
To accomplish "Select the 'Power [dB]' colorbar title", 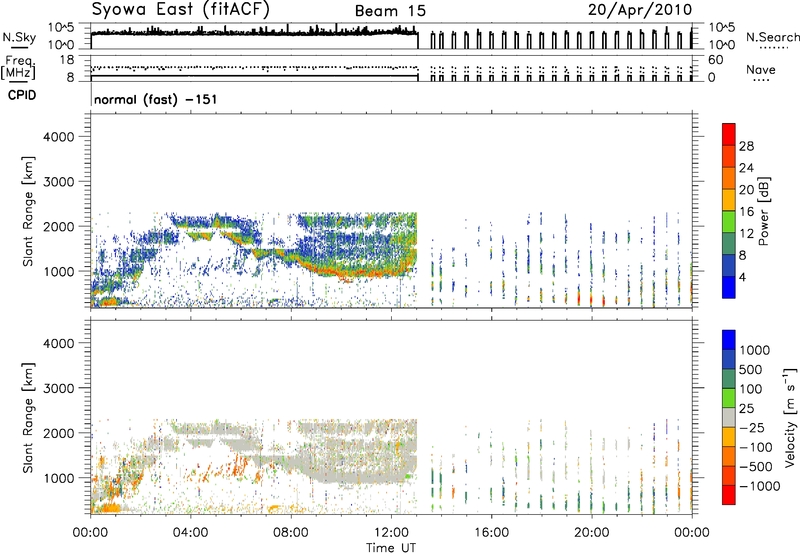I will [x=763, y=211].
